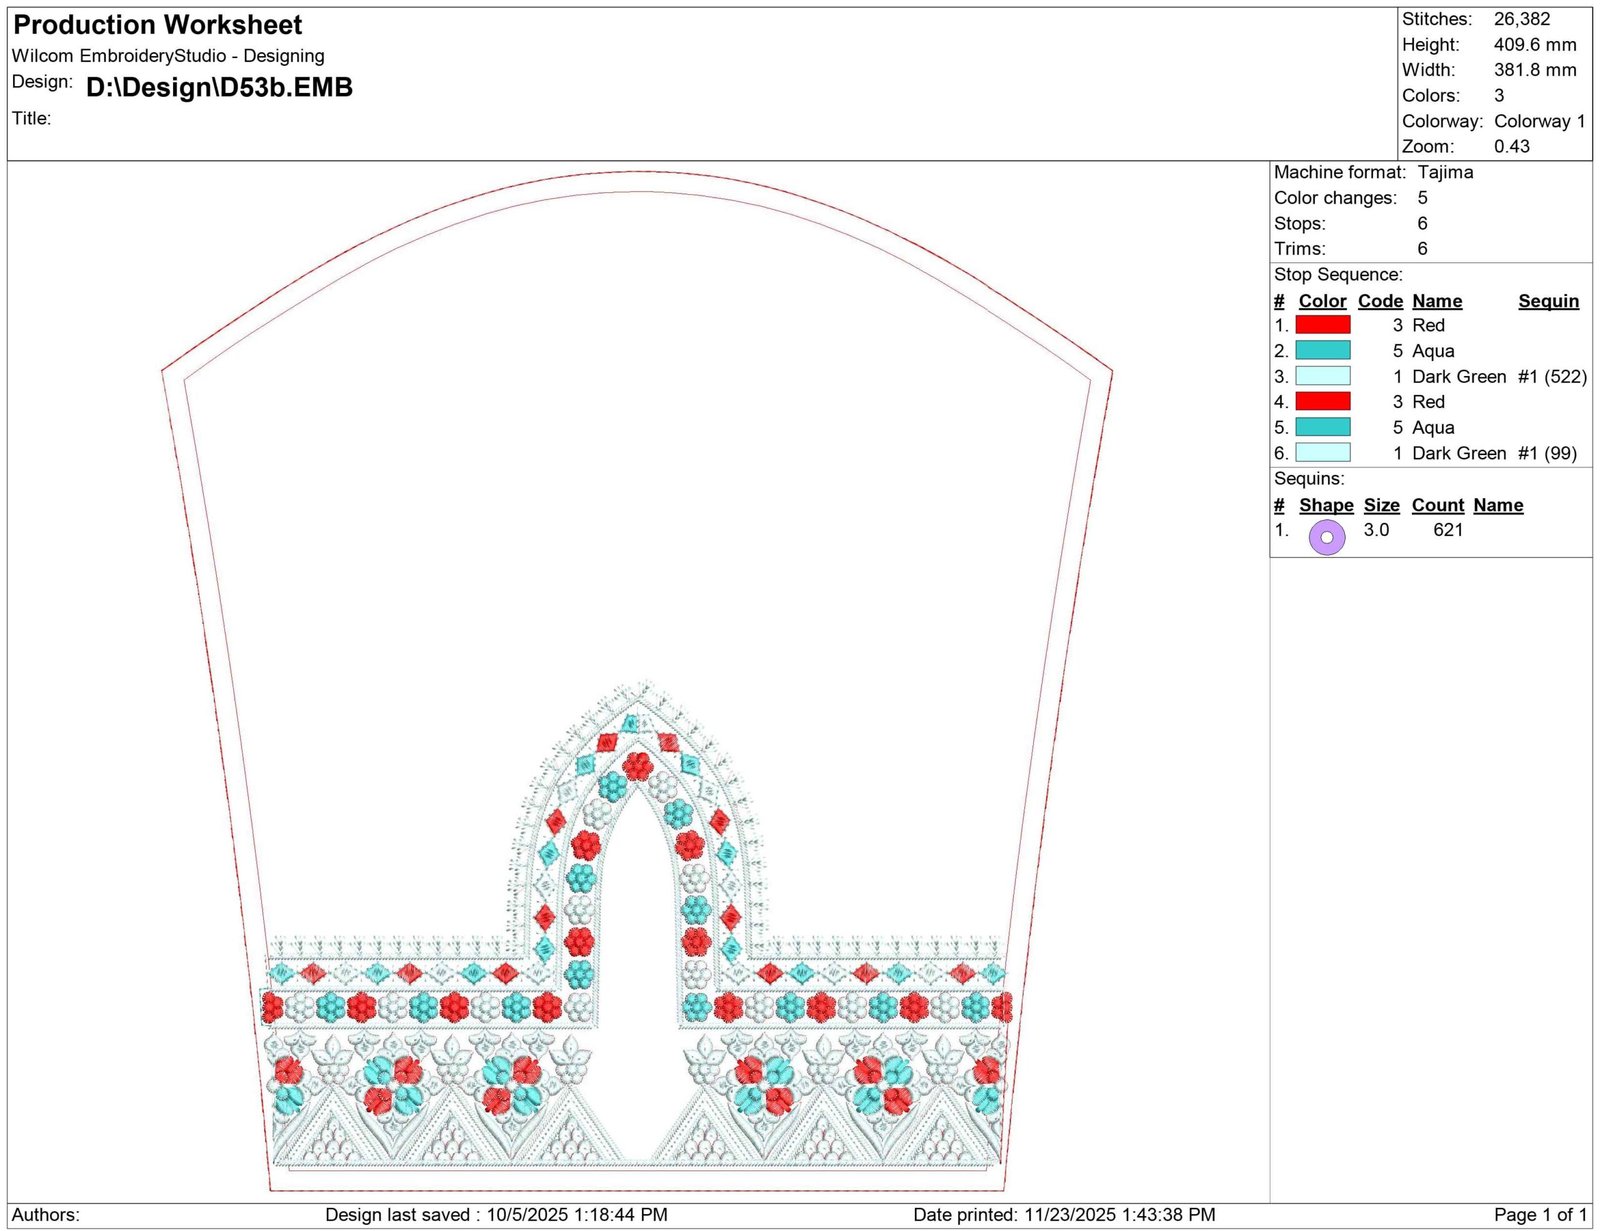Image resolution: width=1600 pixels, height=1231 pixels.
Task: Click the Stitches value 26,382
Action: click(x=1522, y=19)
